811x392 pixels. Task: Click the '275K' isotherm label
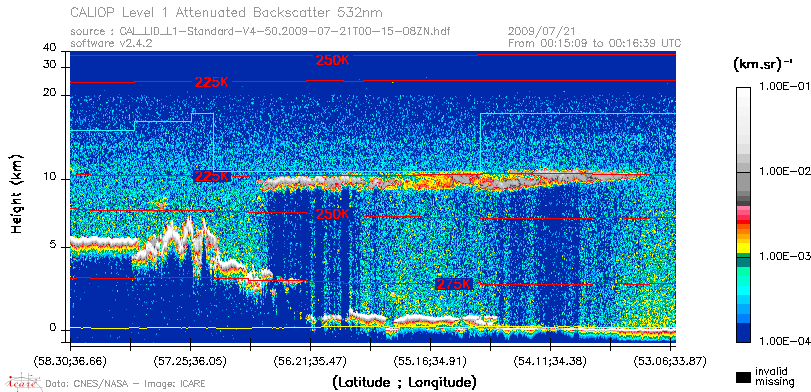tap(455, 284)
